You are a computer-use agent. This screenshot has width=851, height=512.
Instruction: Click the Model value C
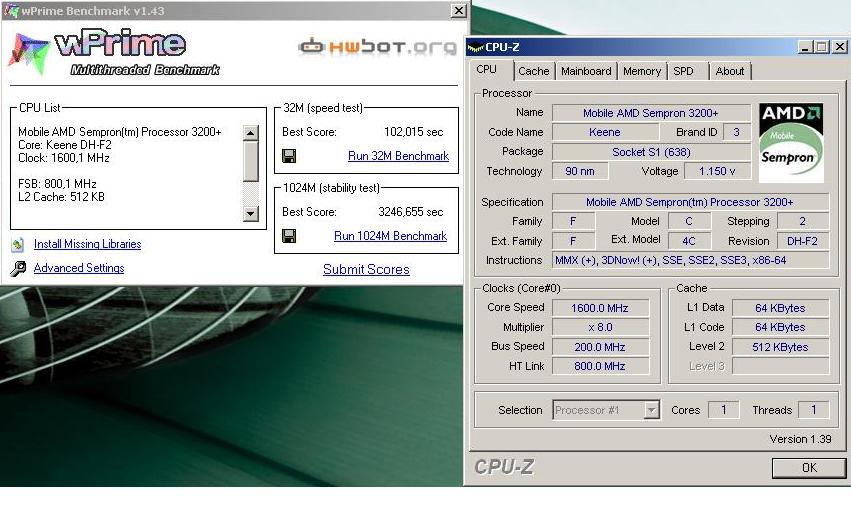(689, 221)
